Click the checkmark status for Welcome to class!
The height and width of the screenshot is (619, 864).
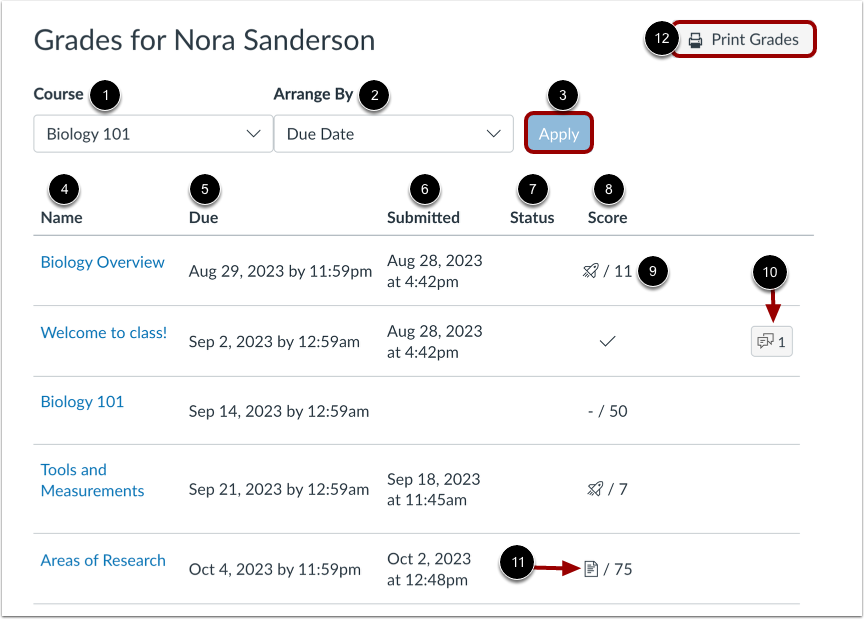click(x=607, y=340)
